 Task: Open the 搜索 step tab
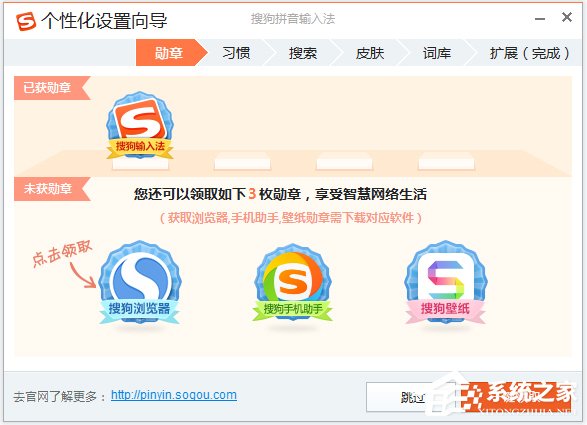point(302,53)
